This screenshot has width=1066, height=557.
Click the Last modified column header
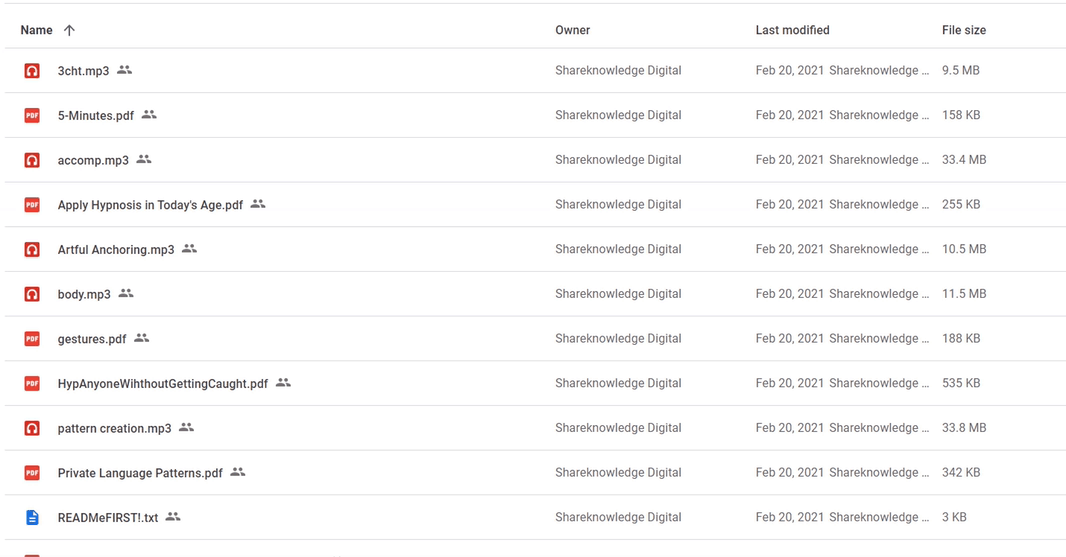click(792, 30)
